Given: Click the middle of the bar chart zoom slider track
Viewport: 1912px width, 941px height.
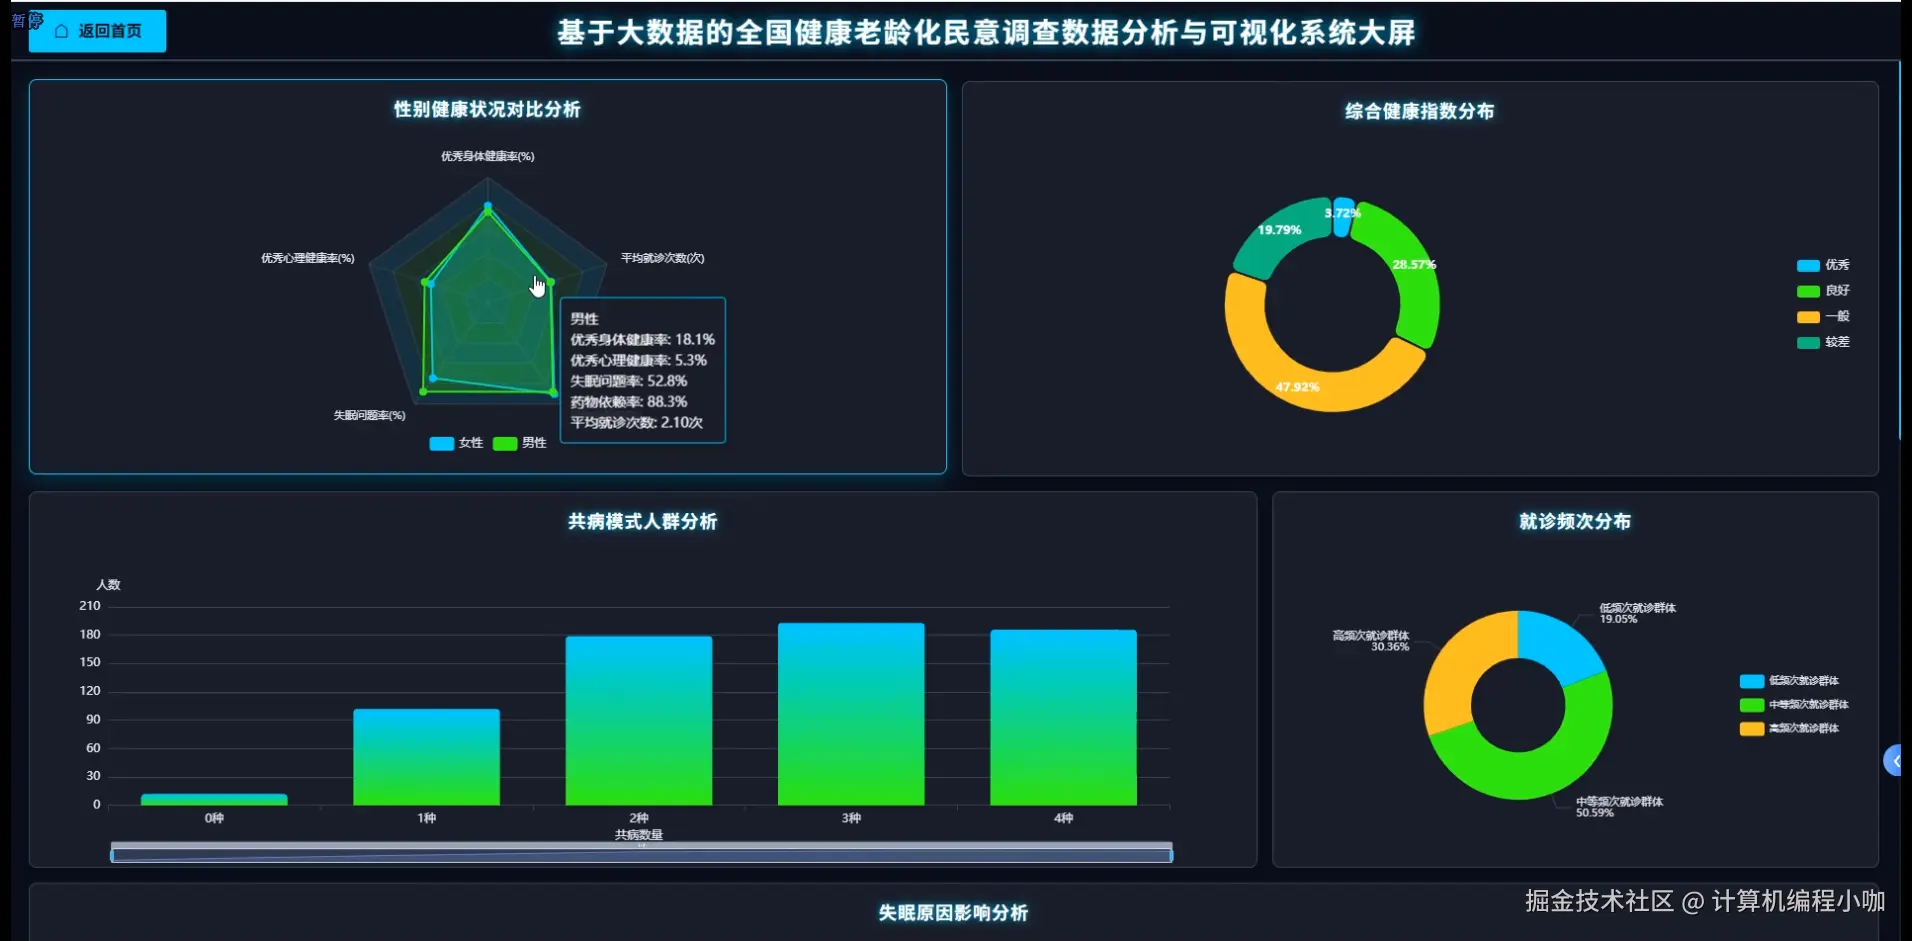Looking at the screenshot, I should coord(641,855).
